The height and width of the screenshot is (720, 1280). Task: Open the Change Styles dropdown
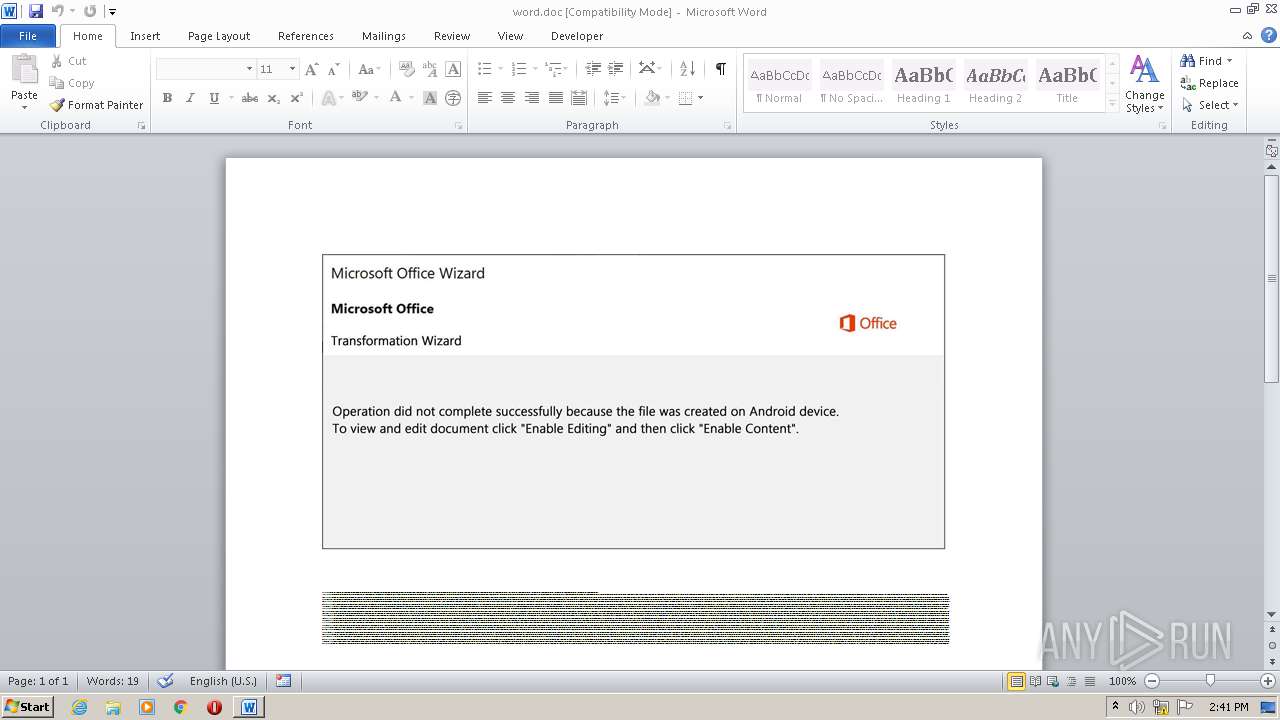(x=1144, y=85)
